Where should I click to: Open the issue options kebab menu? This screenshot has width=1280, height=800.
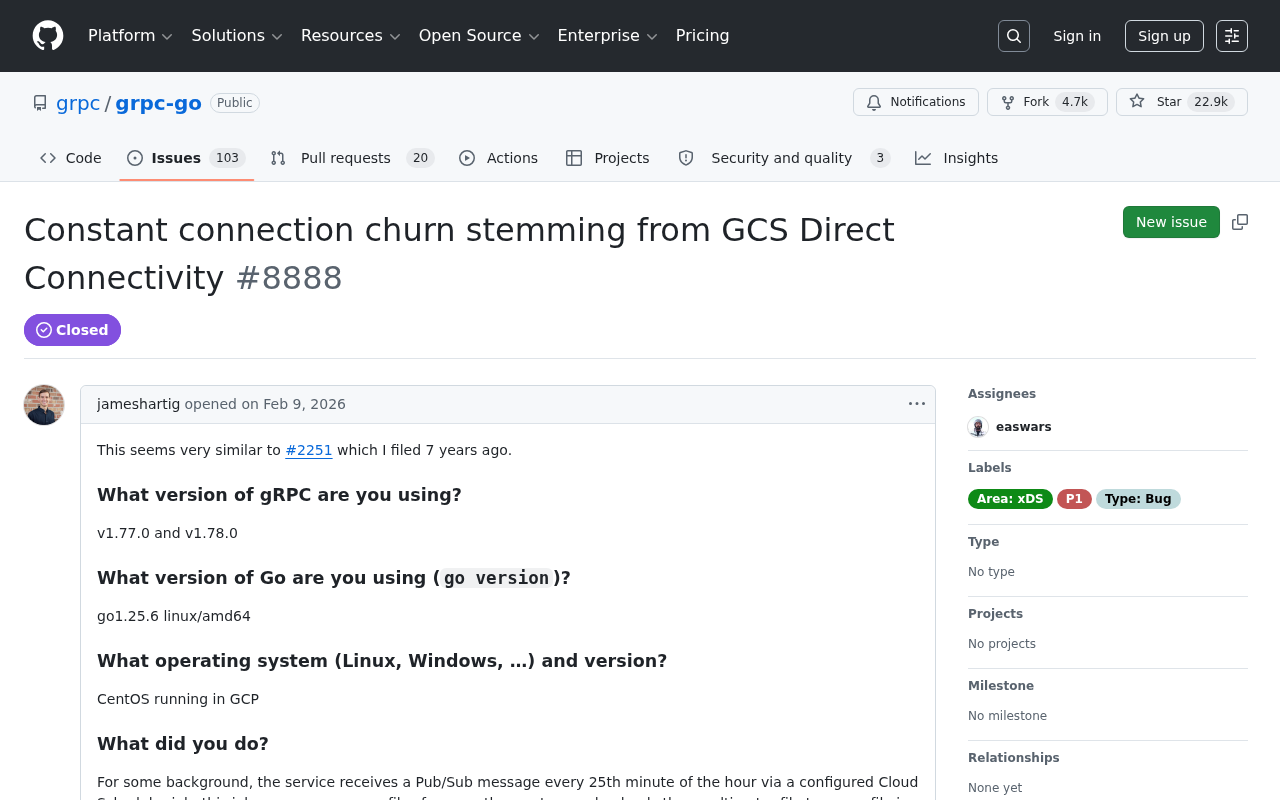tap(917, 404)
